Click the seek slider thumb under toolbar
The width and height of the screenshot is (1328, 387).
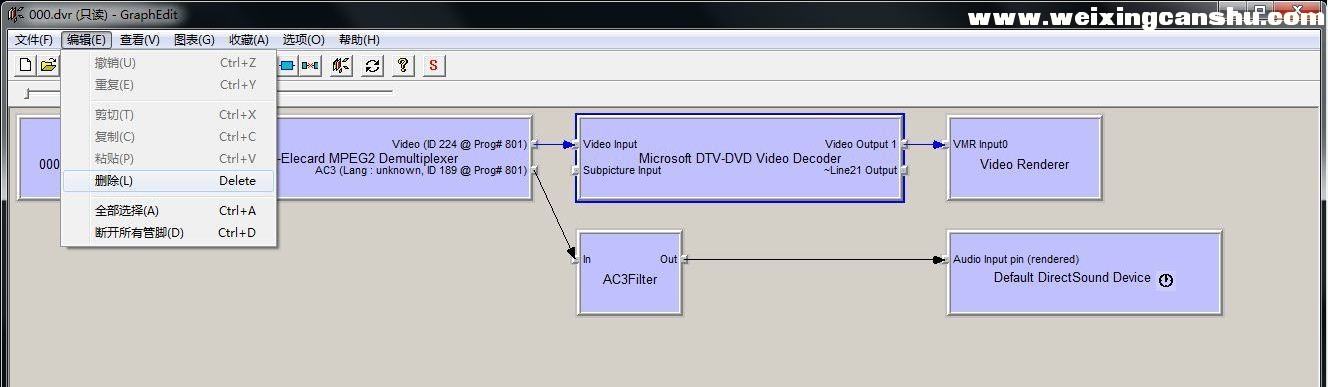pyautogui.click(x=28, y=93)
